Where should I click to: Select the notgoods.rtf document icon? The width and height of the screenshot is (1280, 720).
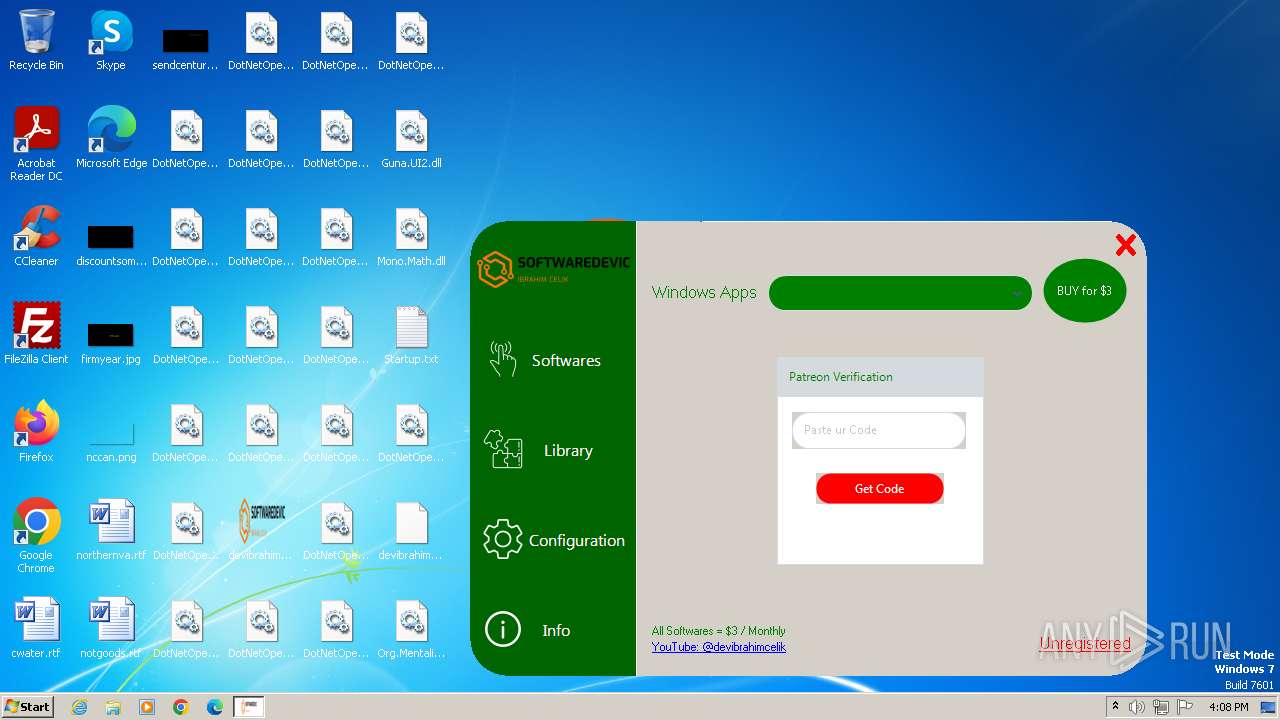111,628
